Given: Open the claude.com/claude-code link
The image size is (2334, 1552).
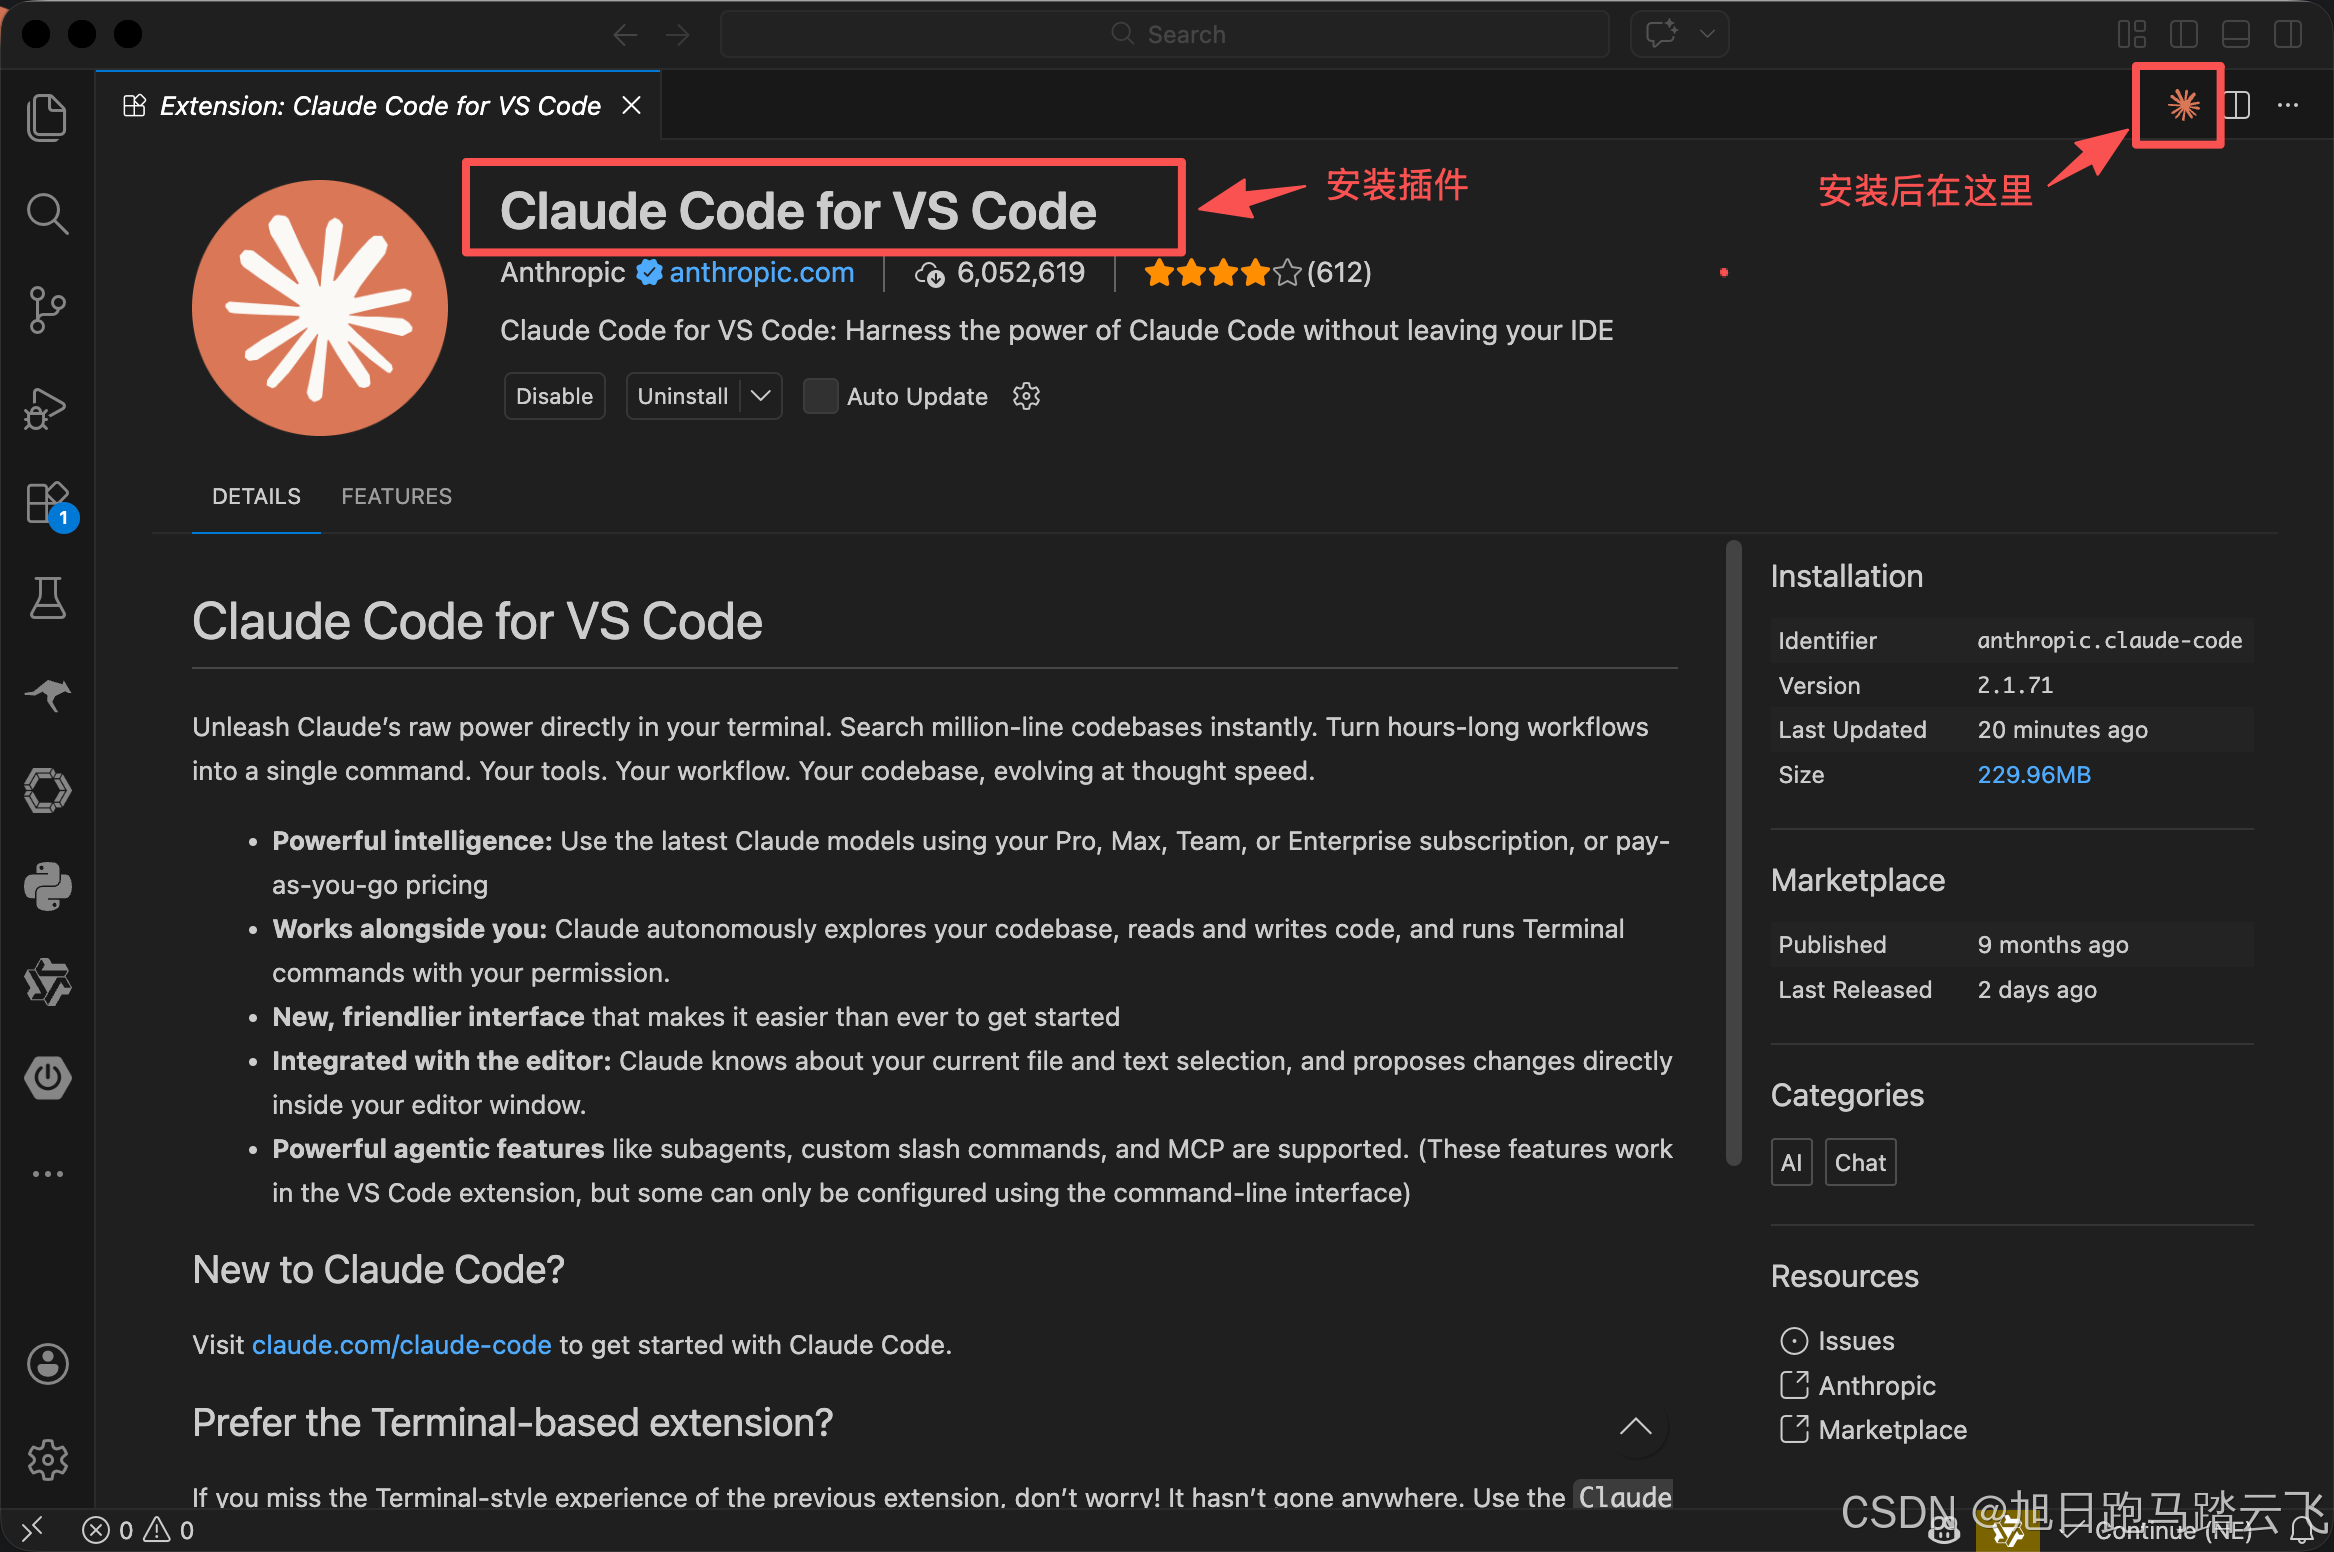Looking at the screenshot, I should click(x=401, y=1345).
